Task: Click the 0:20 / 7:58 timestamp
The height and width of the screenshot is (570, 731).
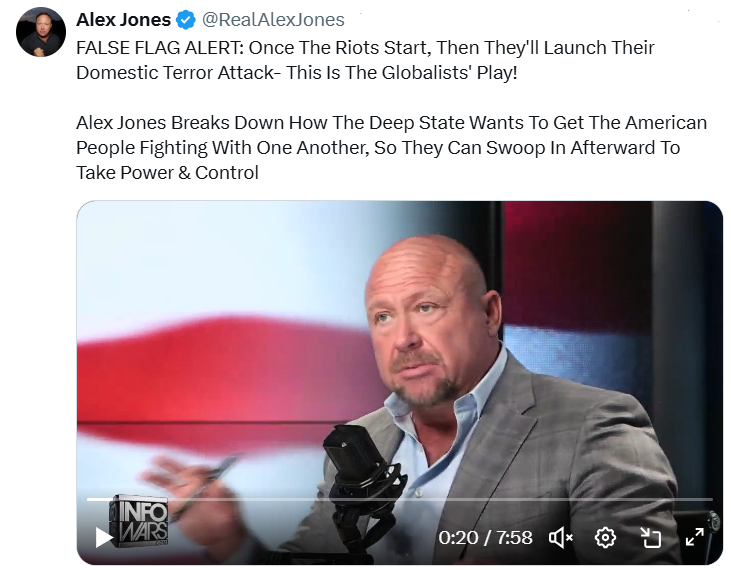Action: click(485, 538)
